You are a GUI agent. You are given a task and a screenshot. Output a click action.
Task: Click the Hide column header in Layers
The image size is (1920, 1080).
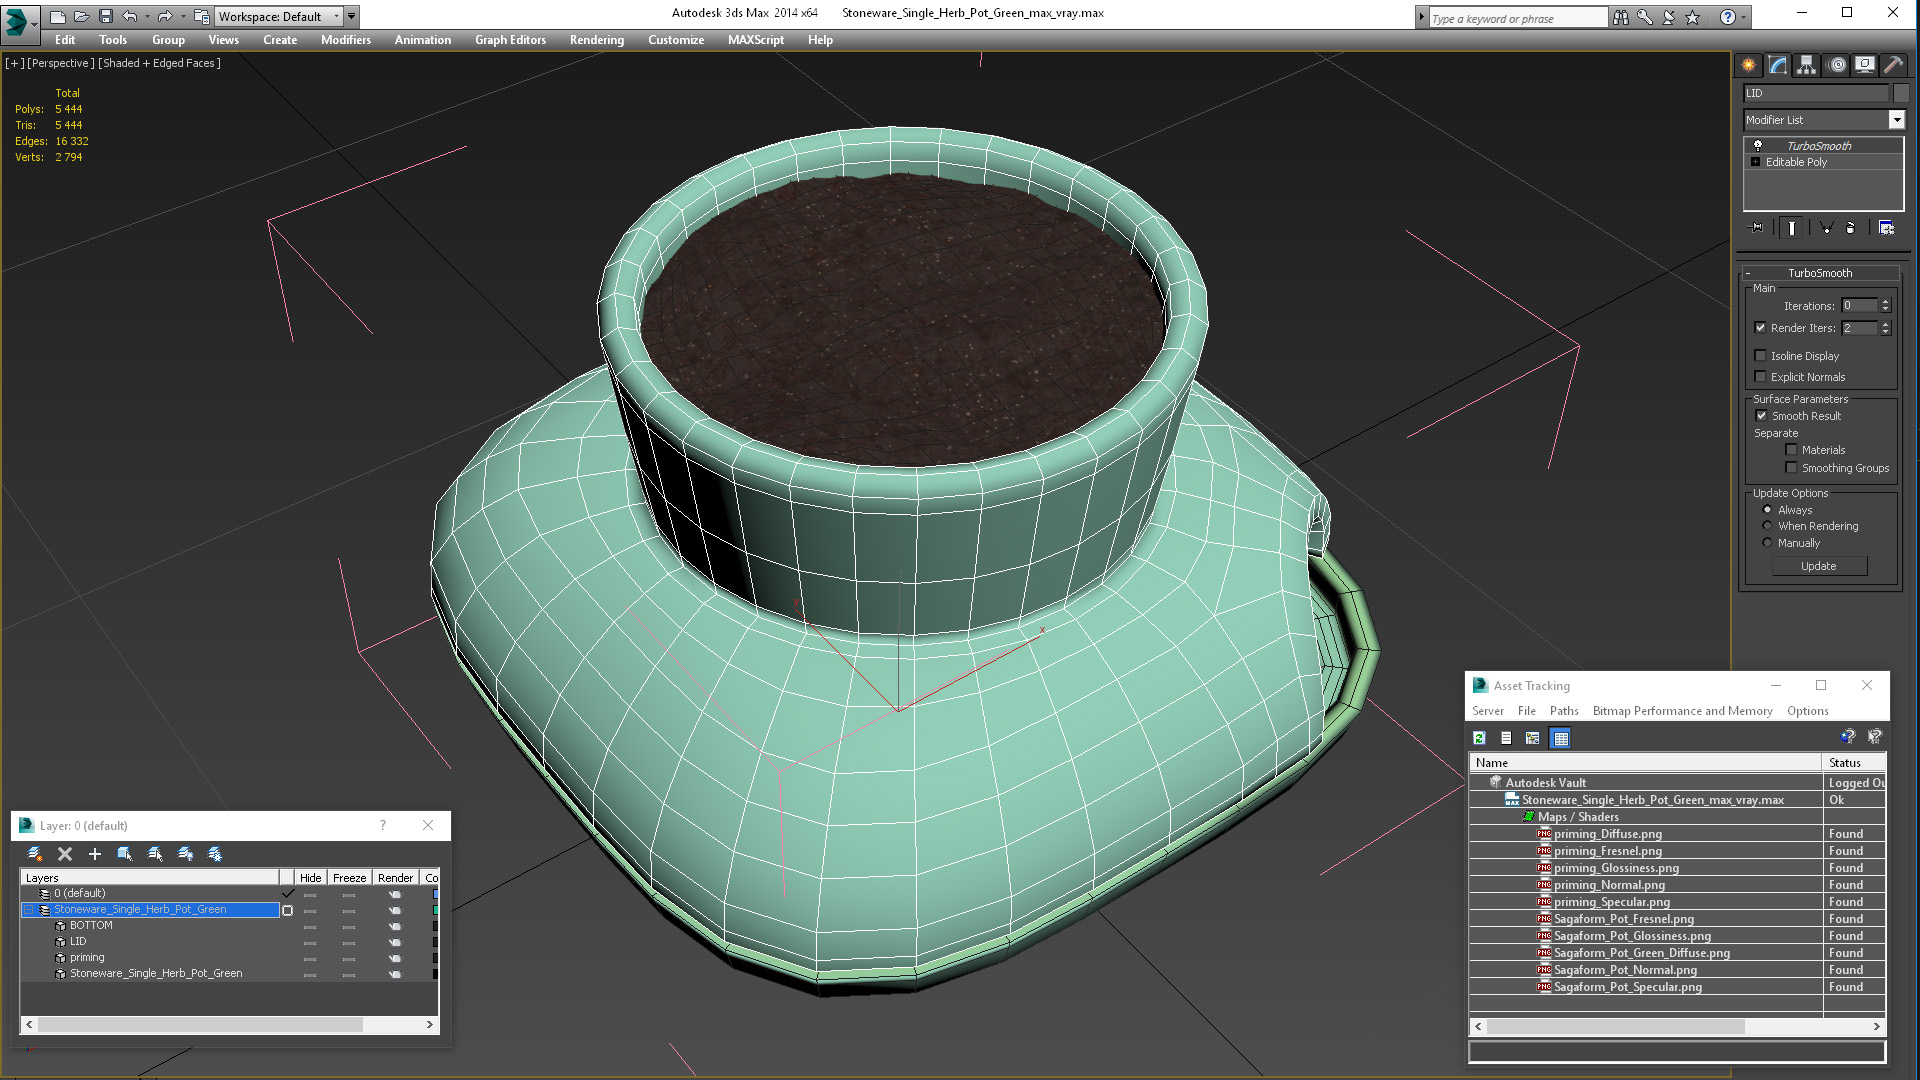(310, 878)
